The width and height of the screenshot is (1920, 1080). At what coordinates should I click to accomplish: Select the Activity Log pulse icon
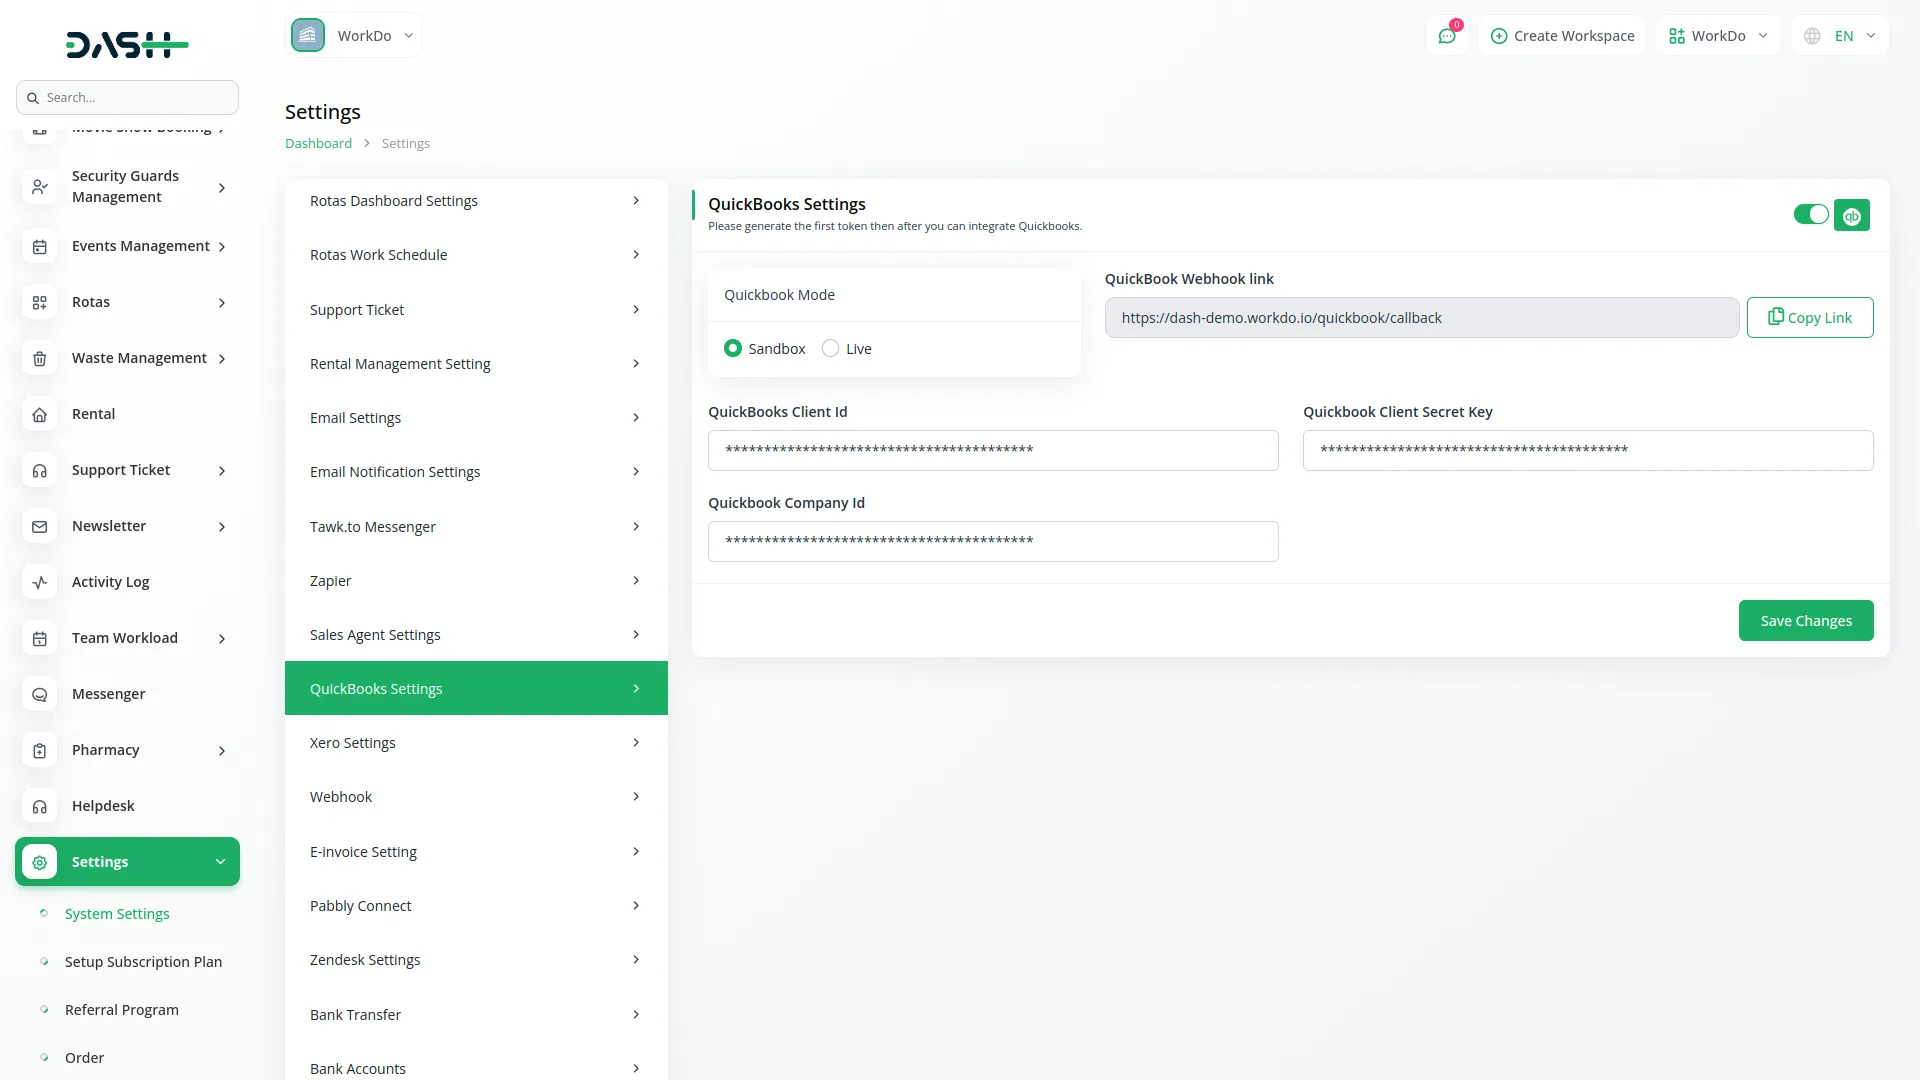[39, 582]
